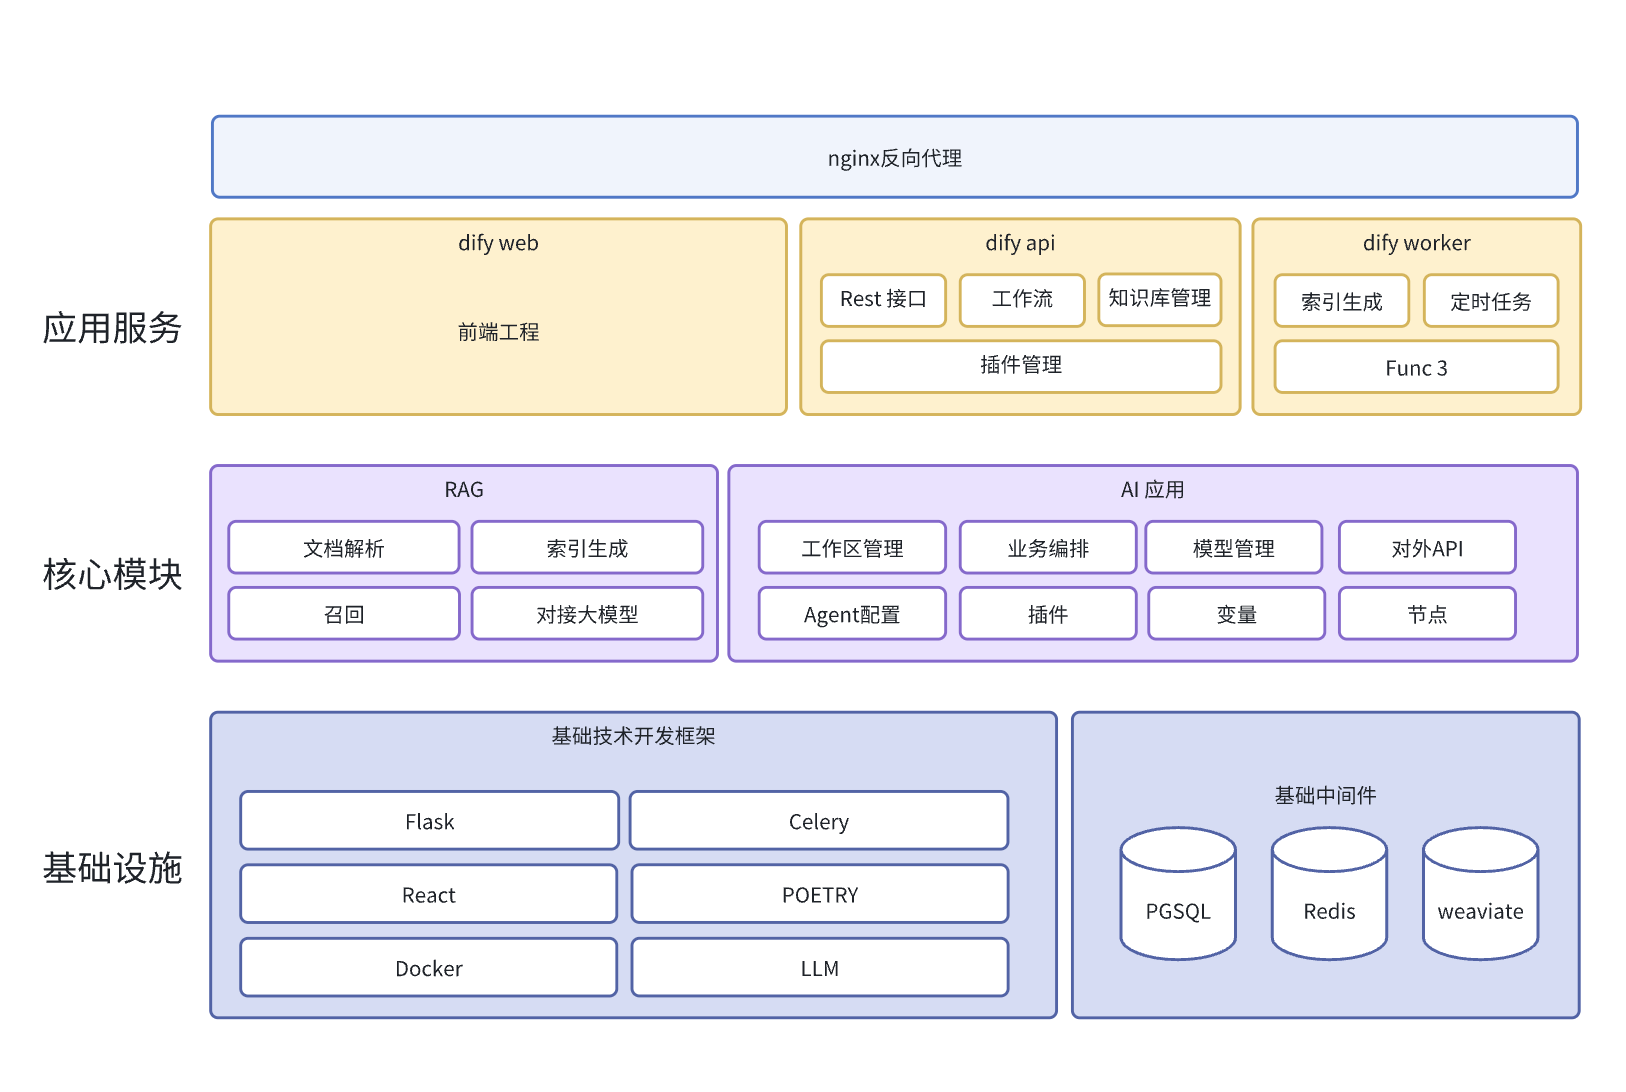Image resolution: width=1626 pixels, height=1092 pixels.
Task: Click the Redis database cylinder
Action: click(x=1329, y=893)
